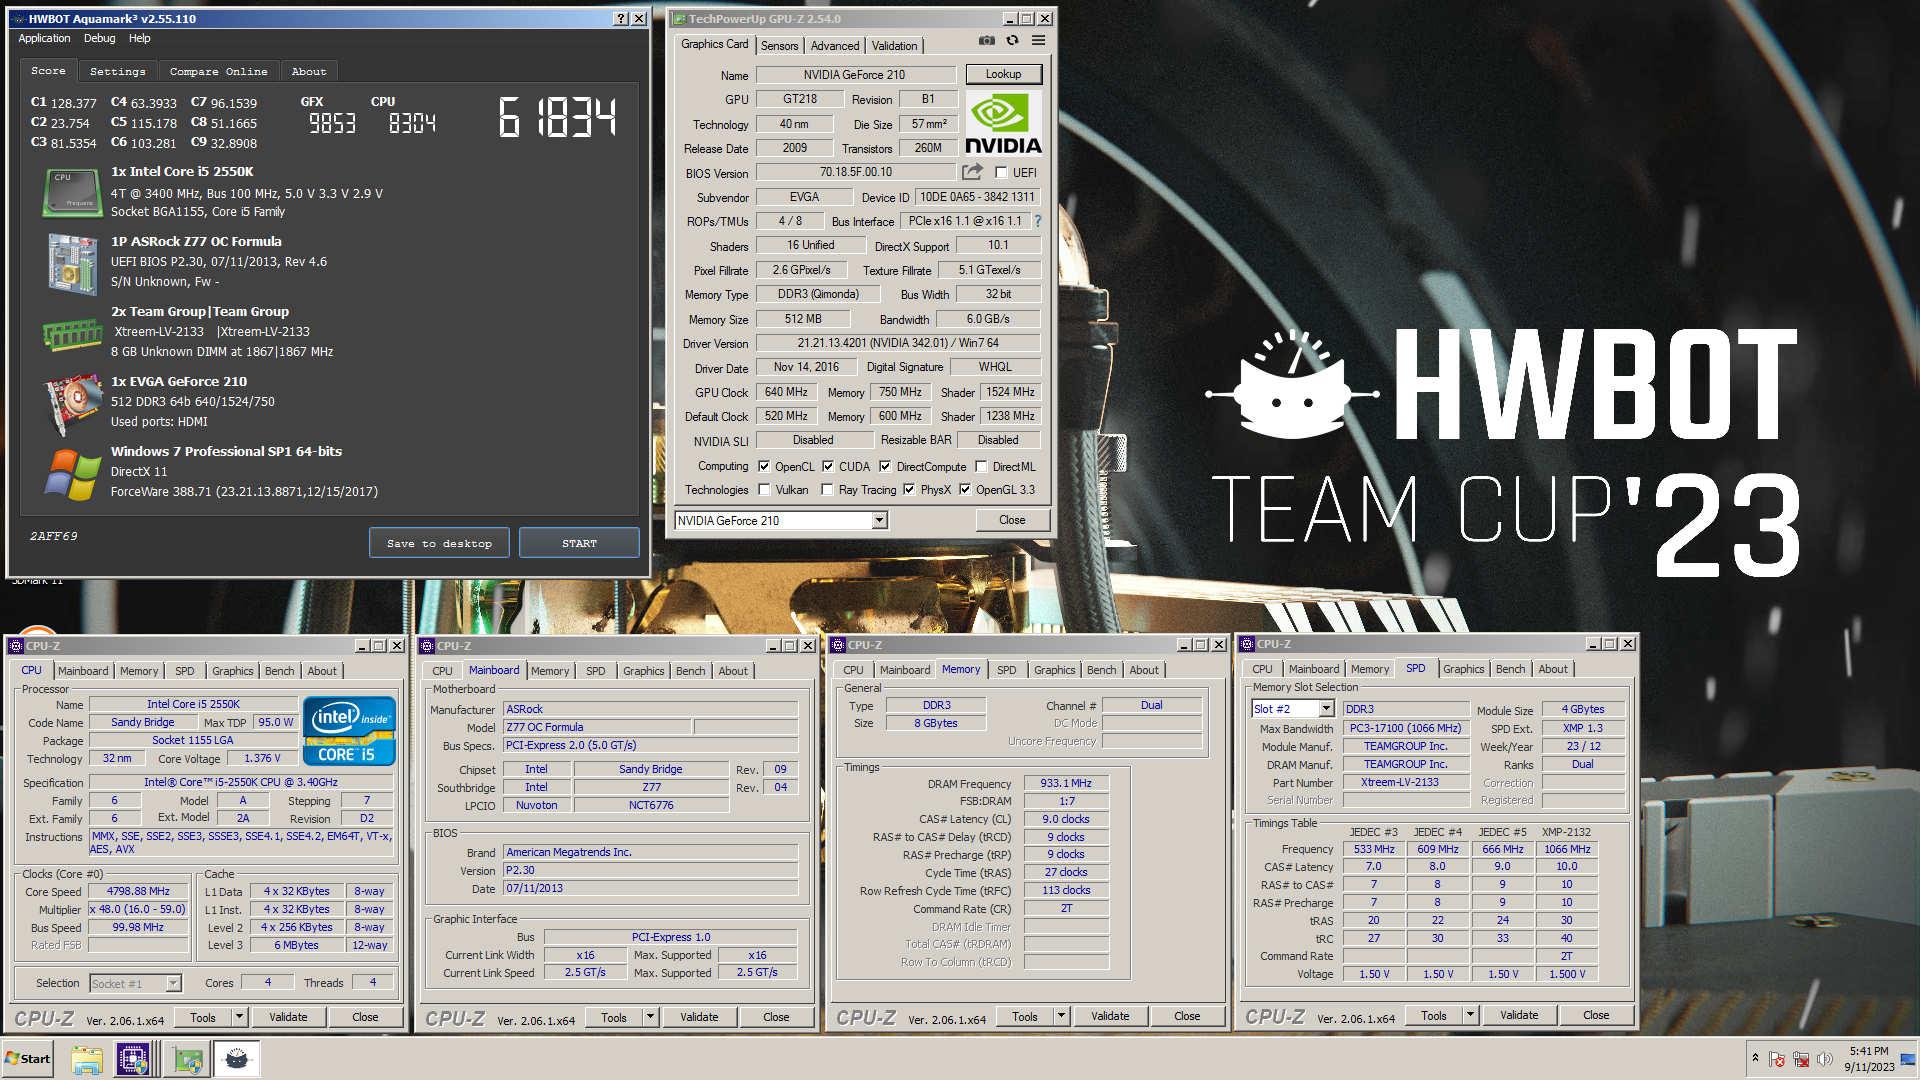Viewport: 1920px width, 1080px height.
Task: Toggle the DirectML checkbox
Action: pyautogui.click(x=981, y=466)
